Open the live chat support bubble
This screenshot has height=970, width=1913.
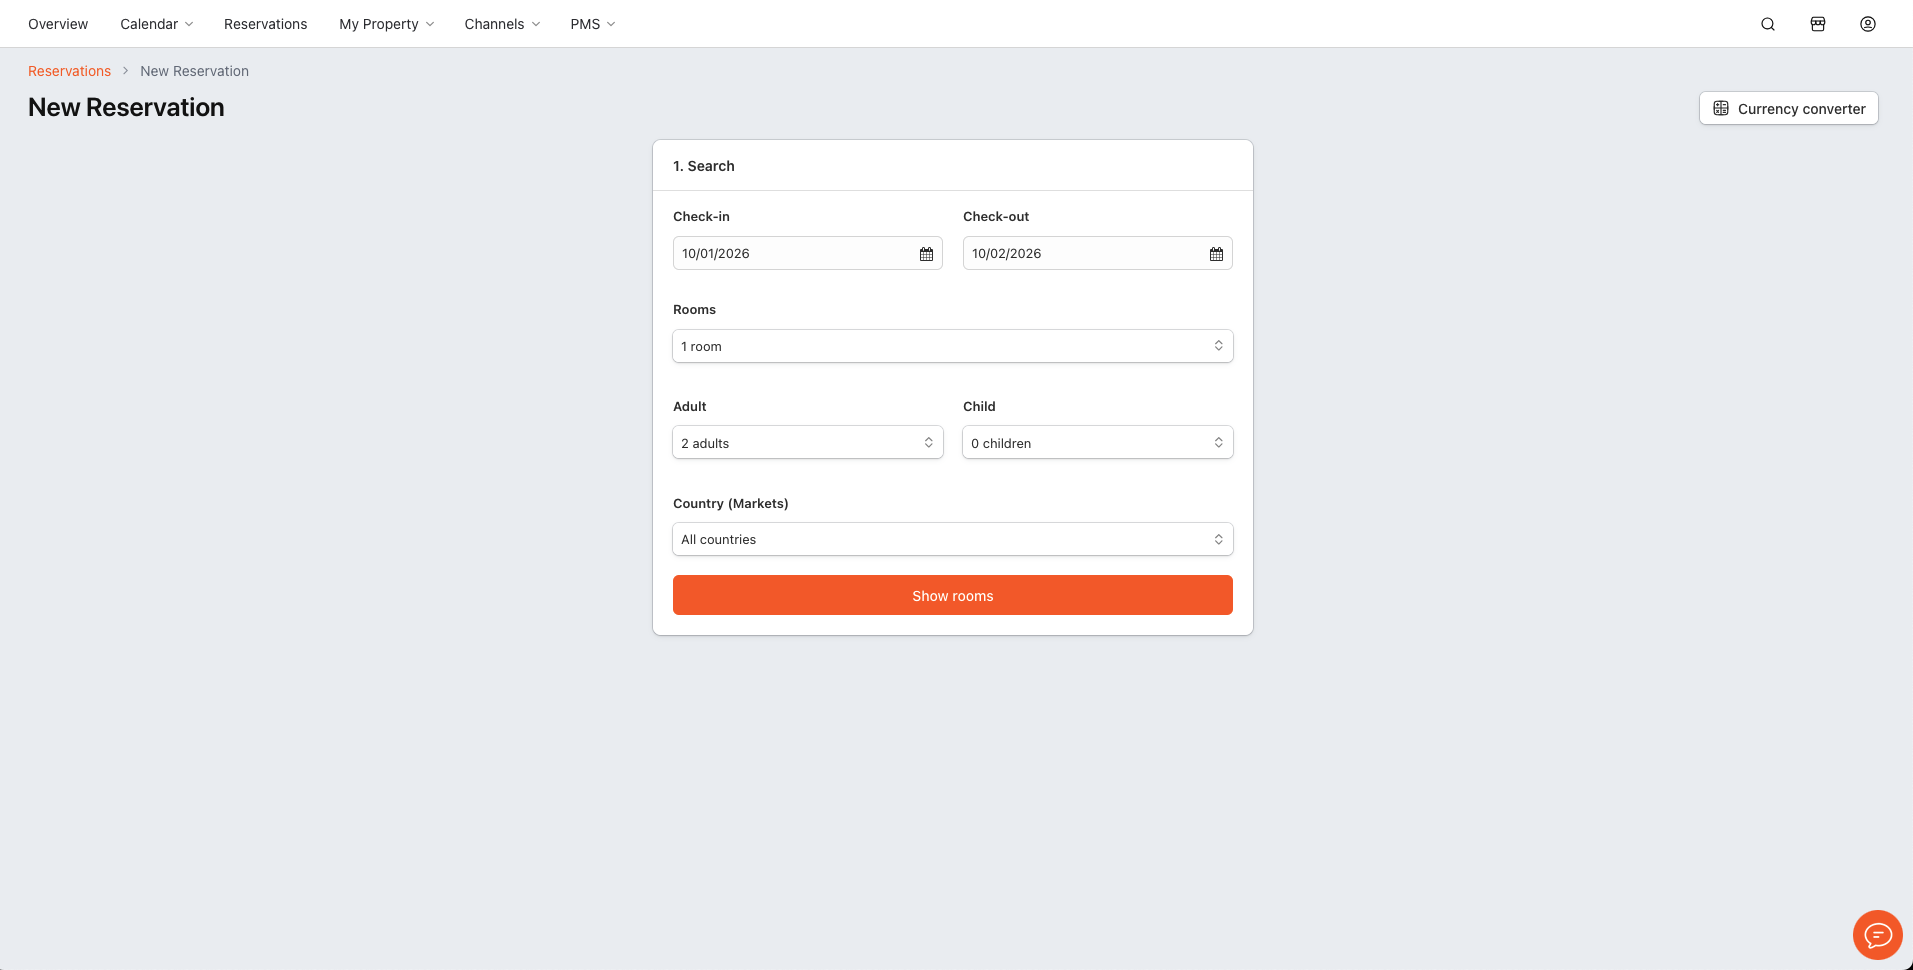click(1877, 935)
